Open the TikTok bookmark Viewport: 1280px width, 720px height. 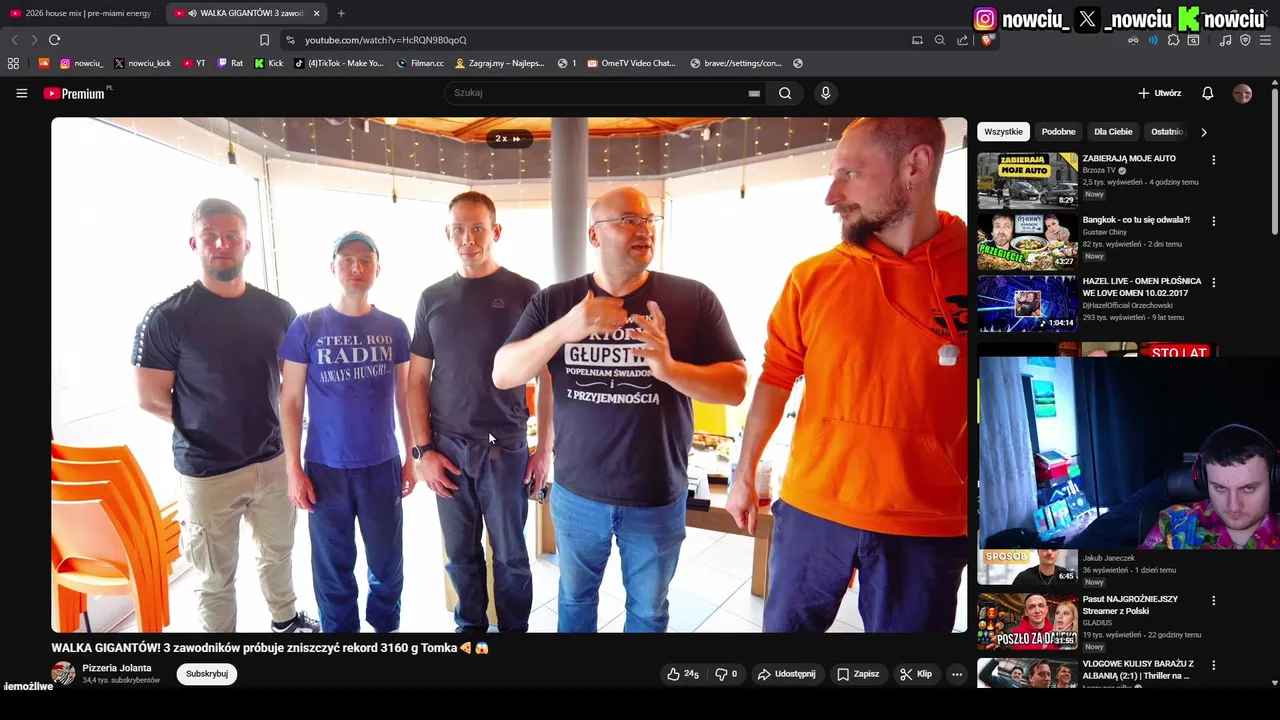point(339,63)
